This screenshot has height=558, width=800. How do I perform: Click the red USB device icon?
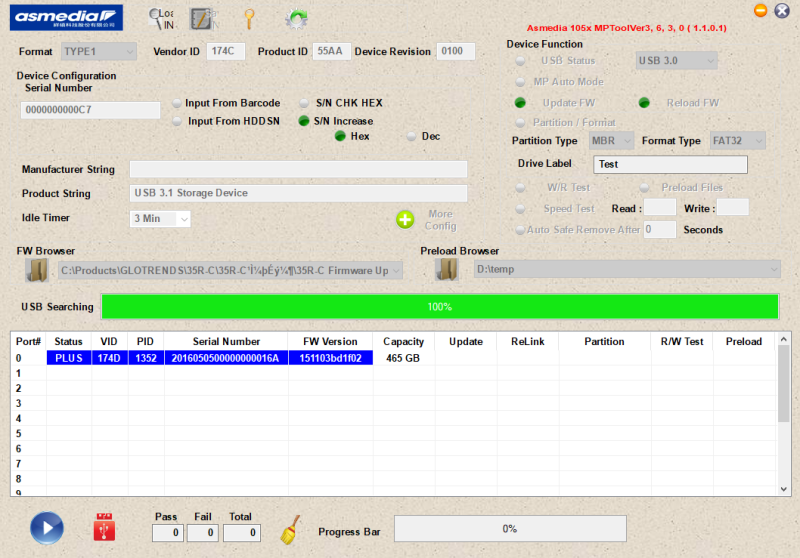pyautogui.click(x=104, y=527)
